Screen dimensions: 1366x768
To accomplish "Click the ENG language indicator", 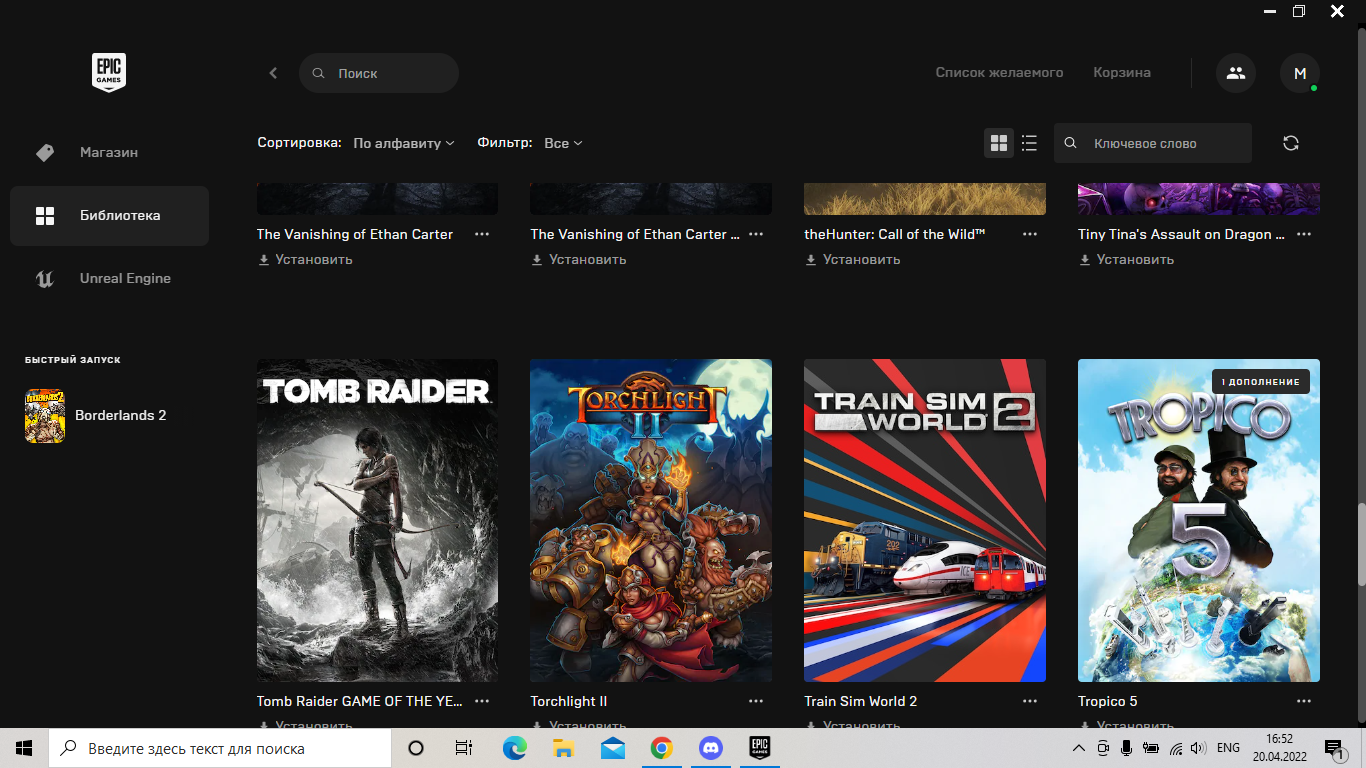I will (1228, 748).
